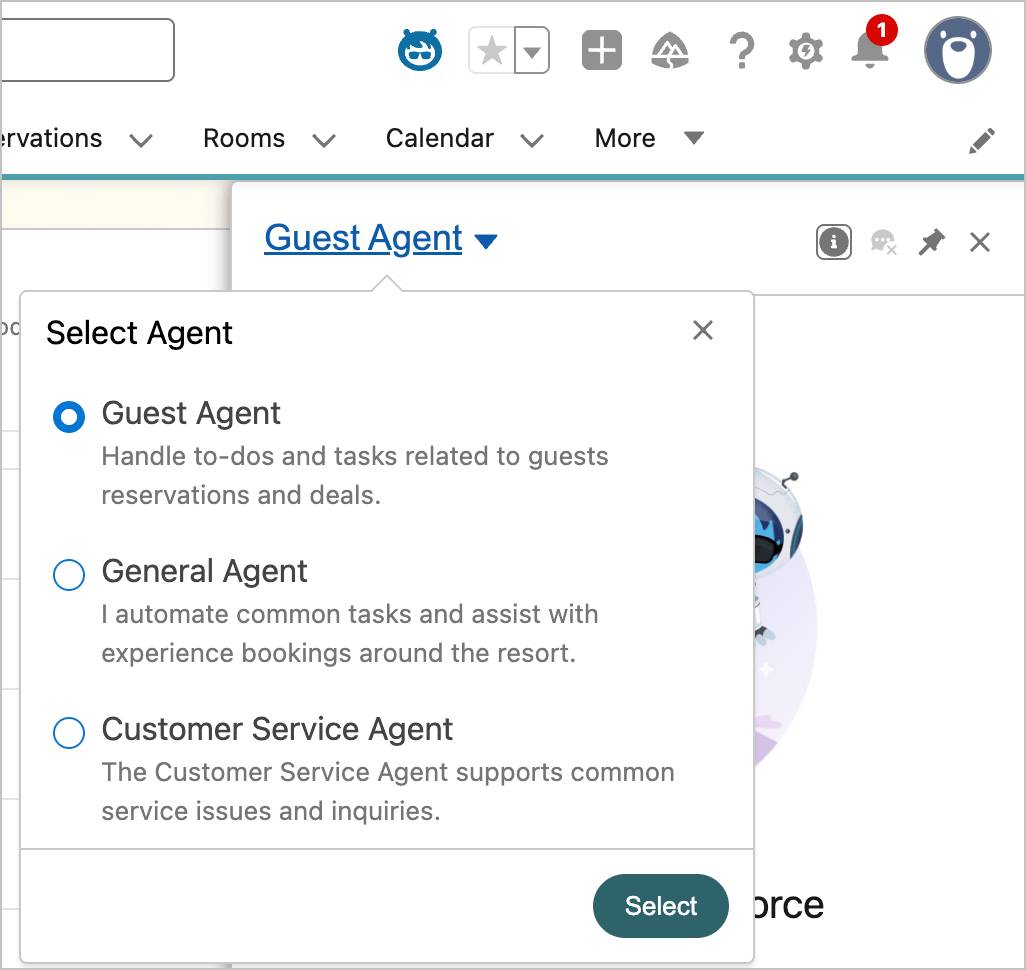Expand the Calendar tab chevron

[x=531, y=140]
